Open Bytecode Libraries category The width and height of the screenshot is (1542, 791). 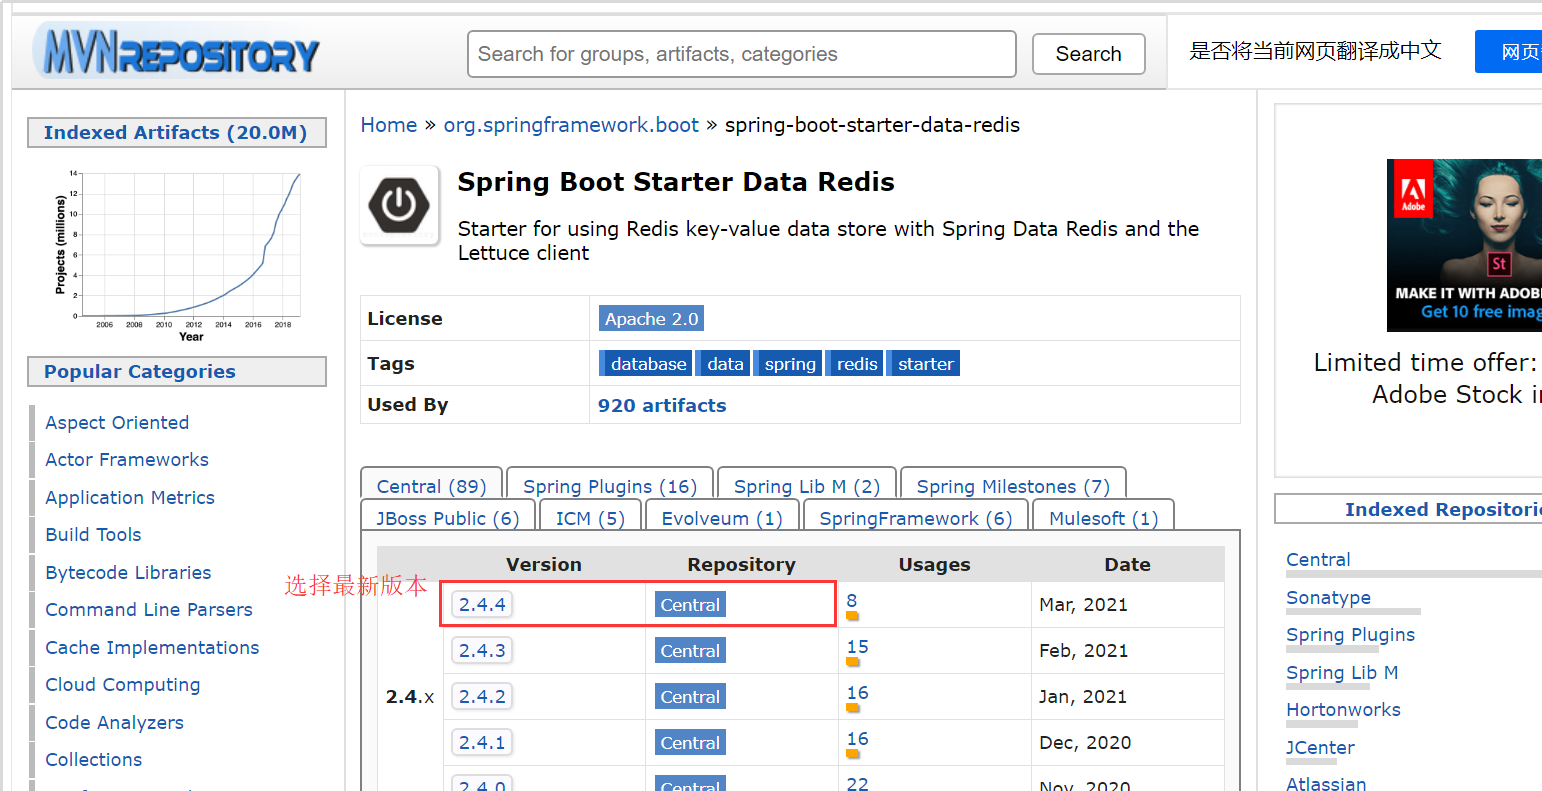point(128,573)
